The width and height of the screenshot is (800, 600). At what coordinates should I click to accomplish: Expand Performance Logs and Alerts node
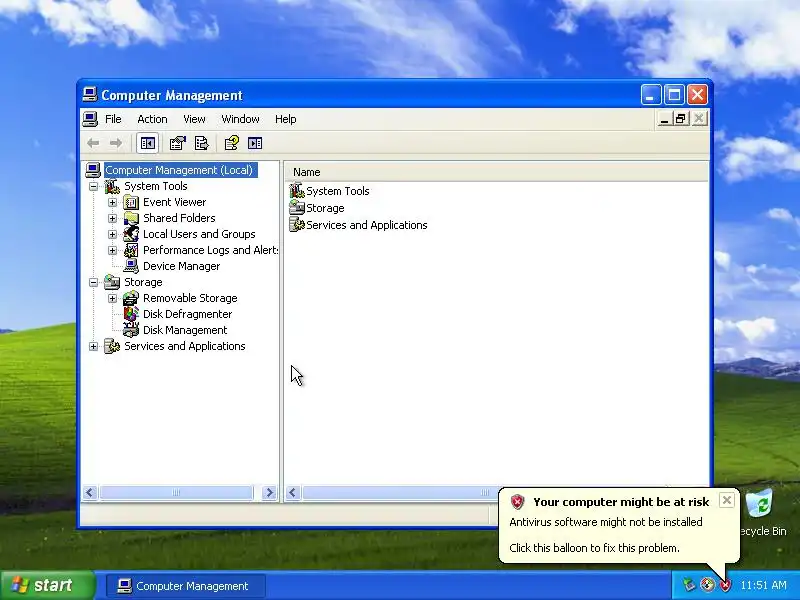[x=112, y=251]
